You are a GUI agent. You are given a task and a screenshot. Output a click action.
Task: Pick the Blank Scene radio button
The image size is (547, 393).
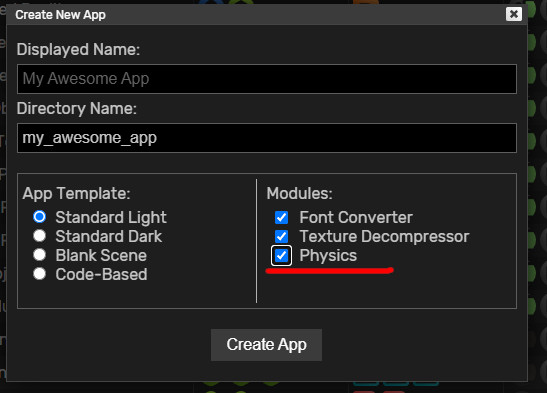click(x=39, y=255)
